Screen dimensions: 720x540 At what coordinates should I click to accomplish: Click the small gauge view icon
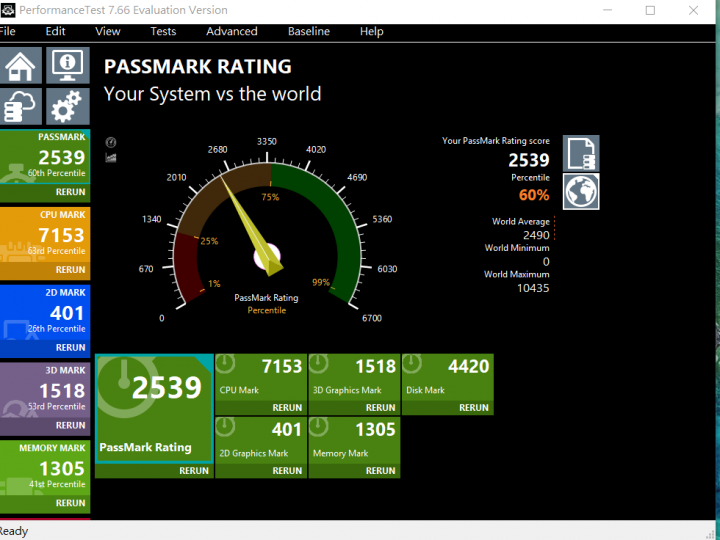[x=111, y=142]
